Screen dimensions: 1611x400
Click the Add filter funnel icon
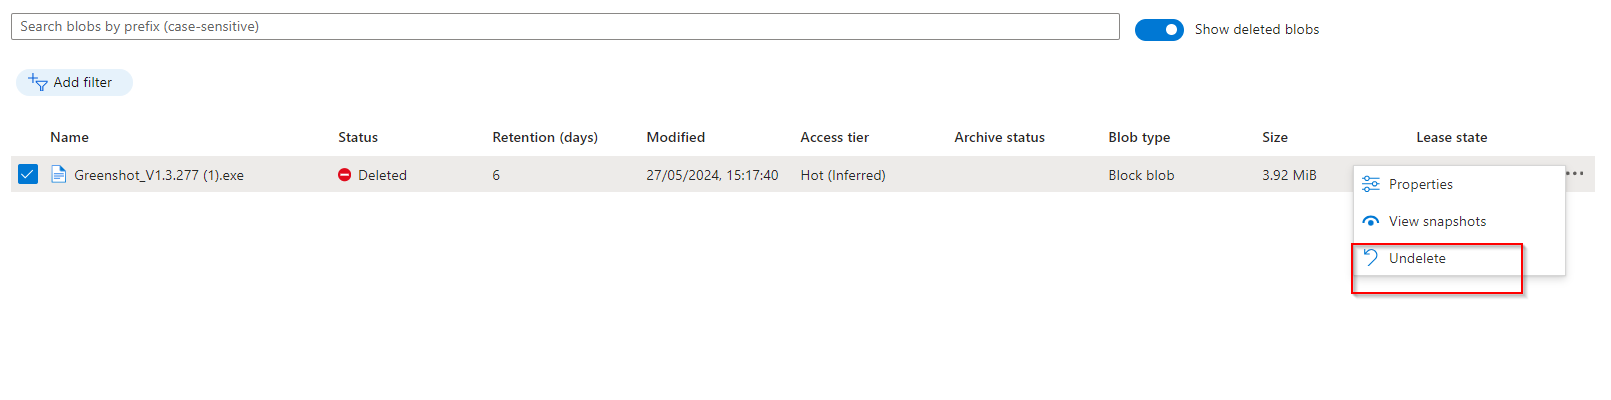[x=38, y=83]
